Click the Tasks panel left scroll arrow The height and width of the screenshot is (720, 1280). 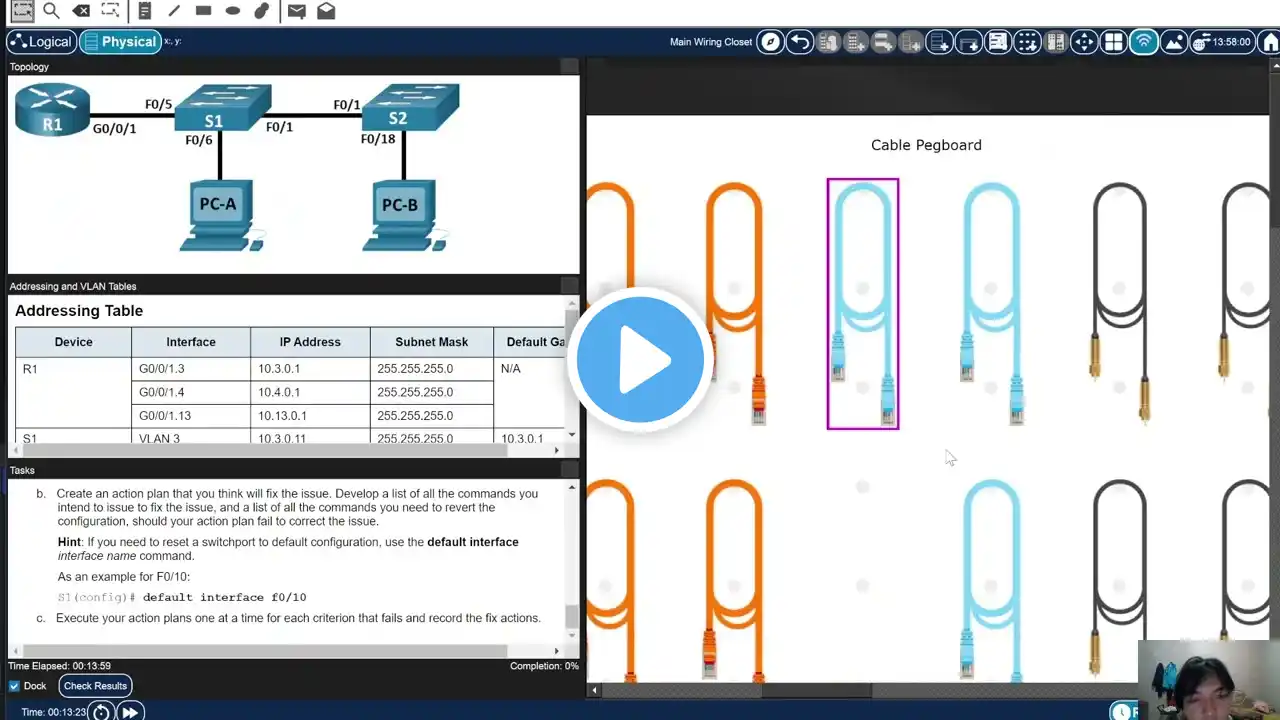point(14,651)
